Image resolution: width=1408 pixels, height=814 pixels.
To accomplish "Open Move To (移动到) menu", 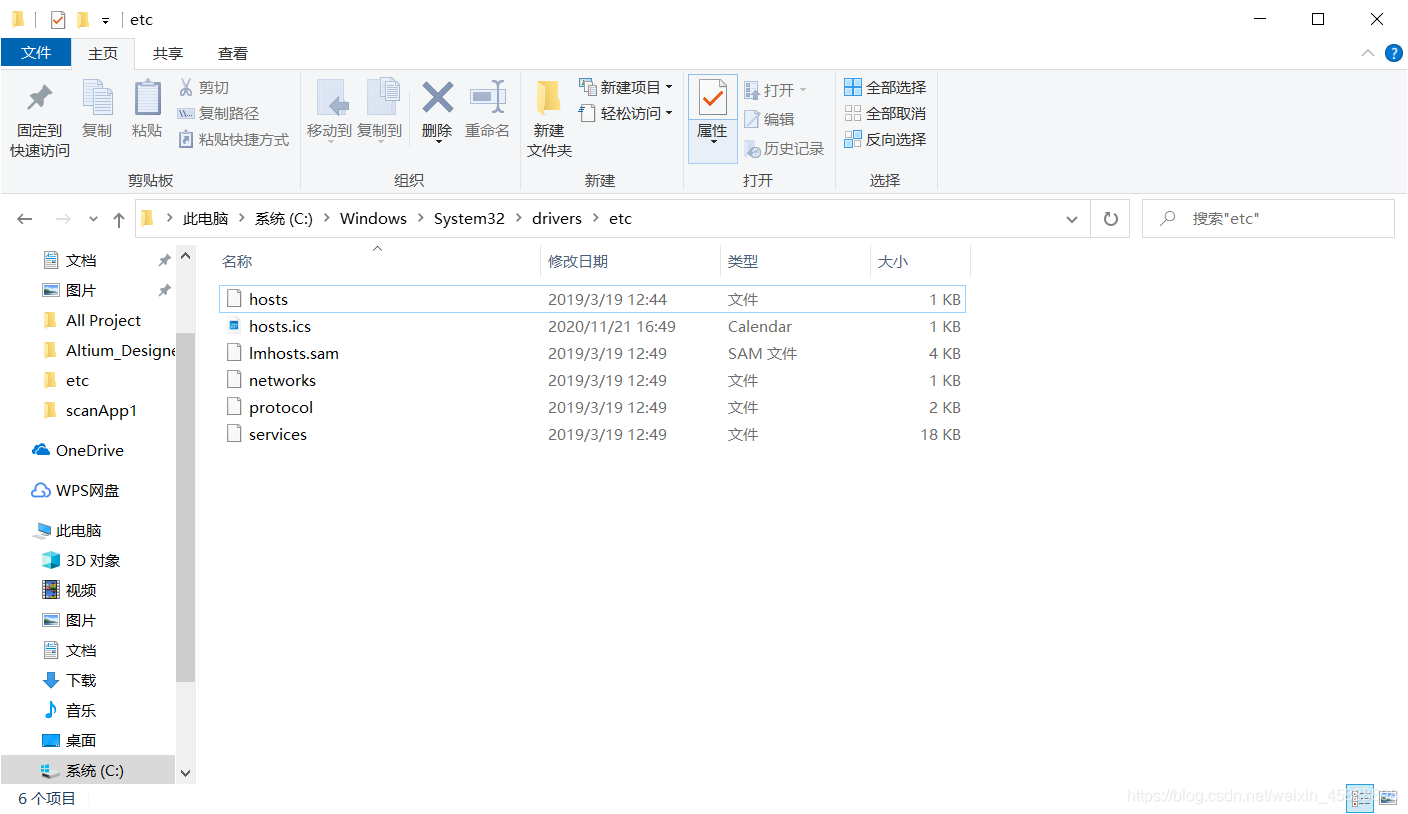I will (329, 110).
